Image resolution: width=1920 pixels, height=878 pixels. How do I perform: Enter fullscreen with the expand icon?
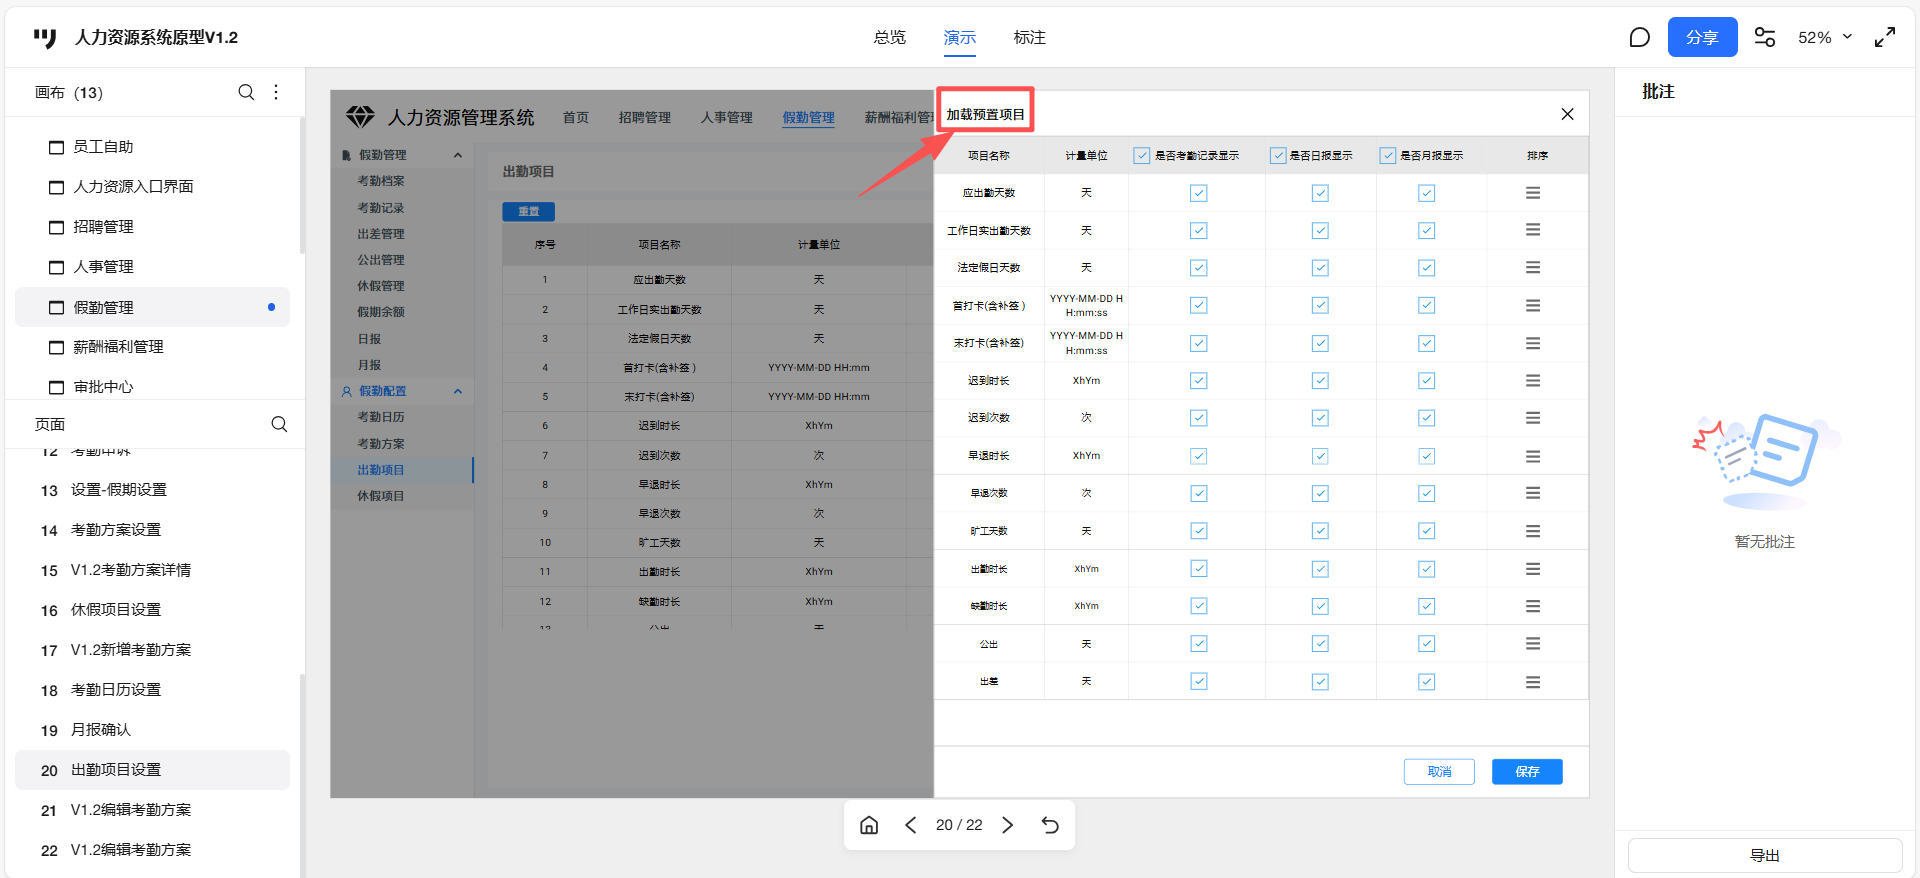click(x=1885, y=37)
